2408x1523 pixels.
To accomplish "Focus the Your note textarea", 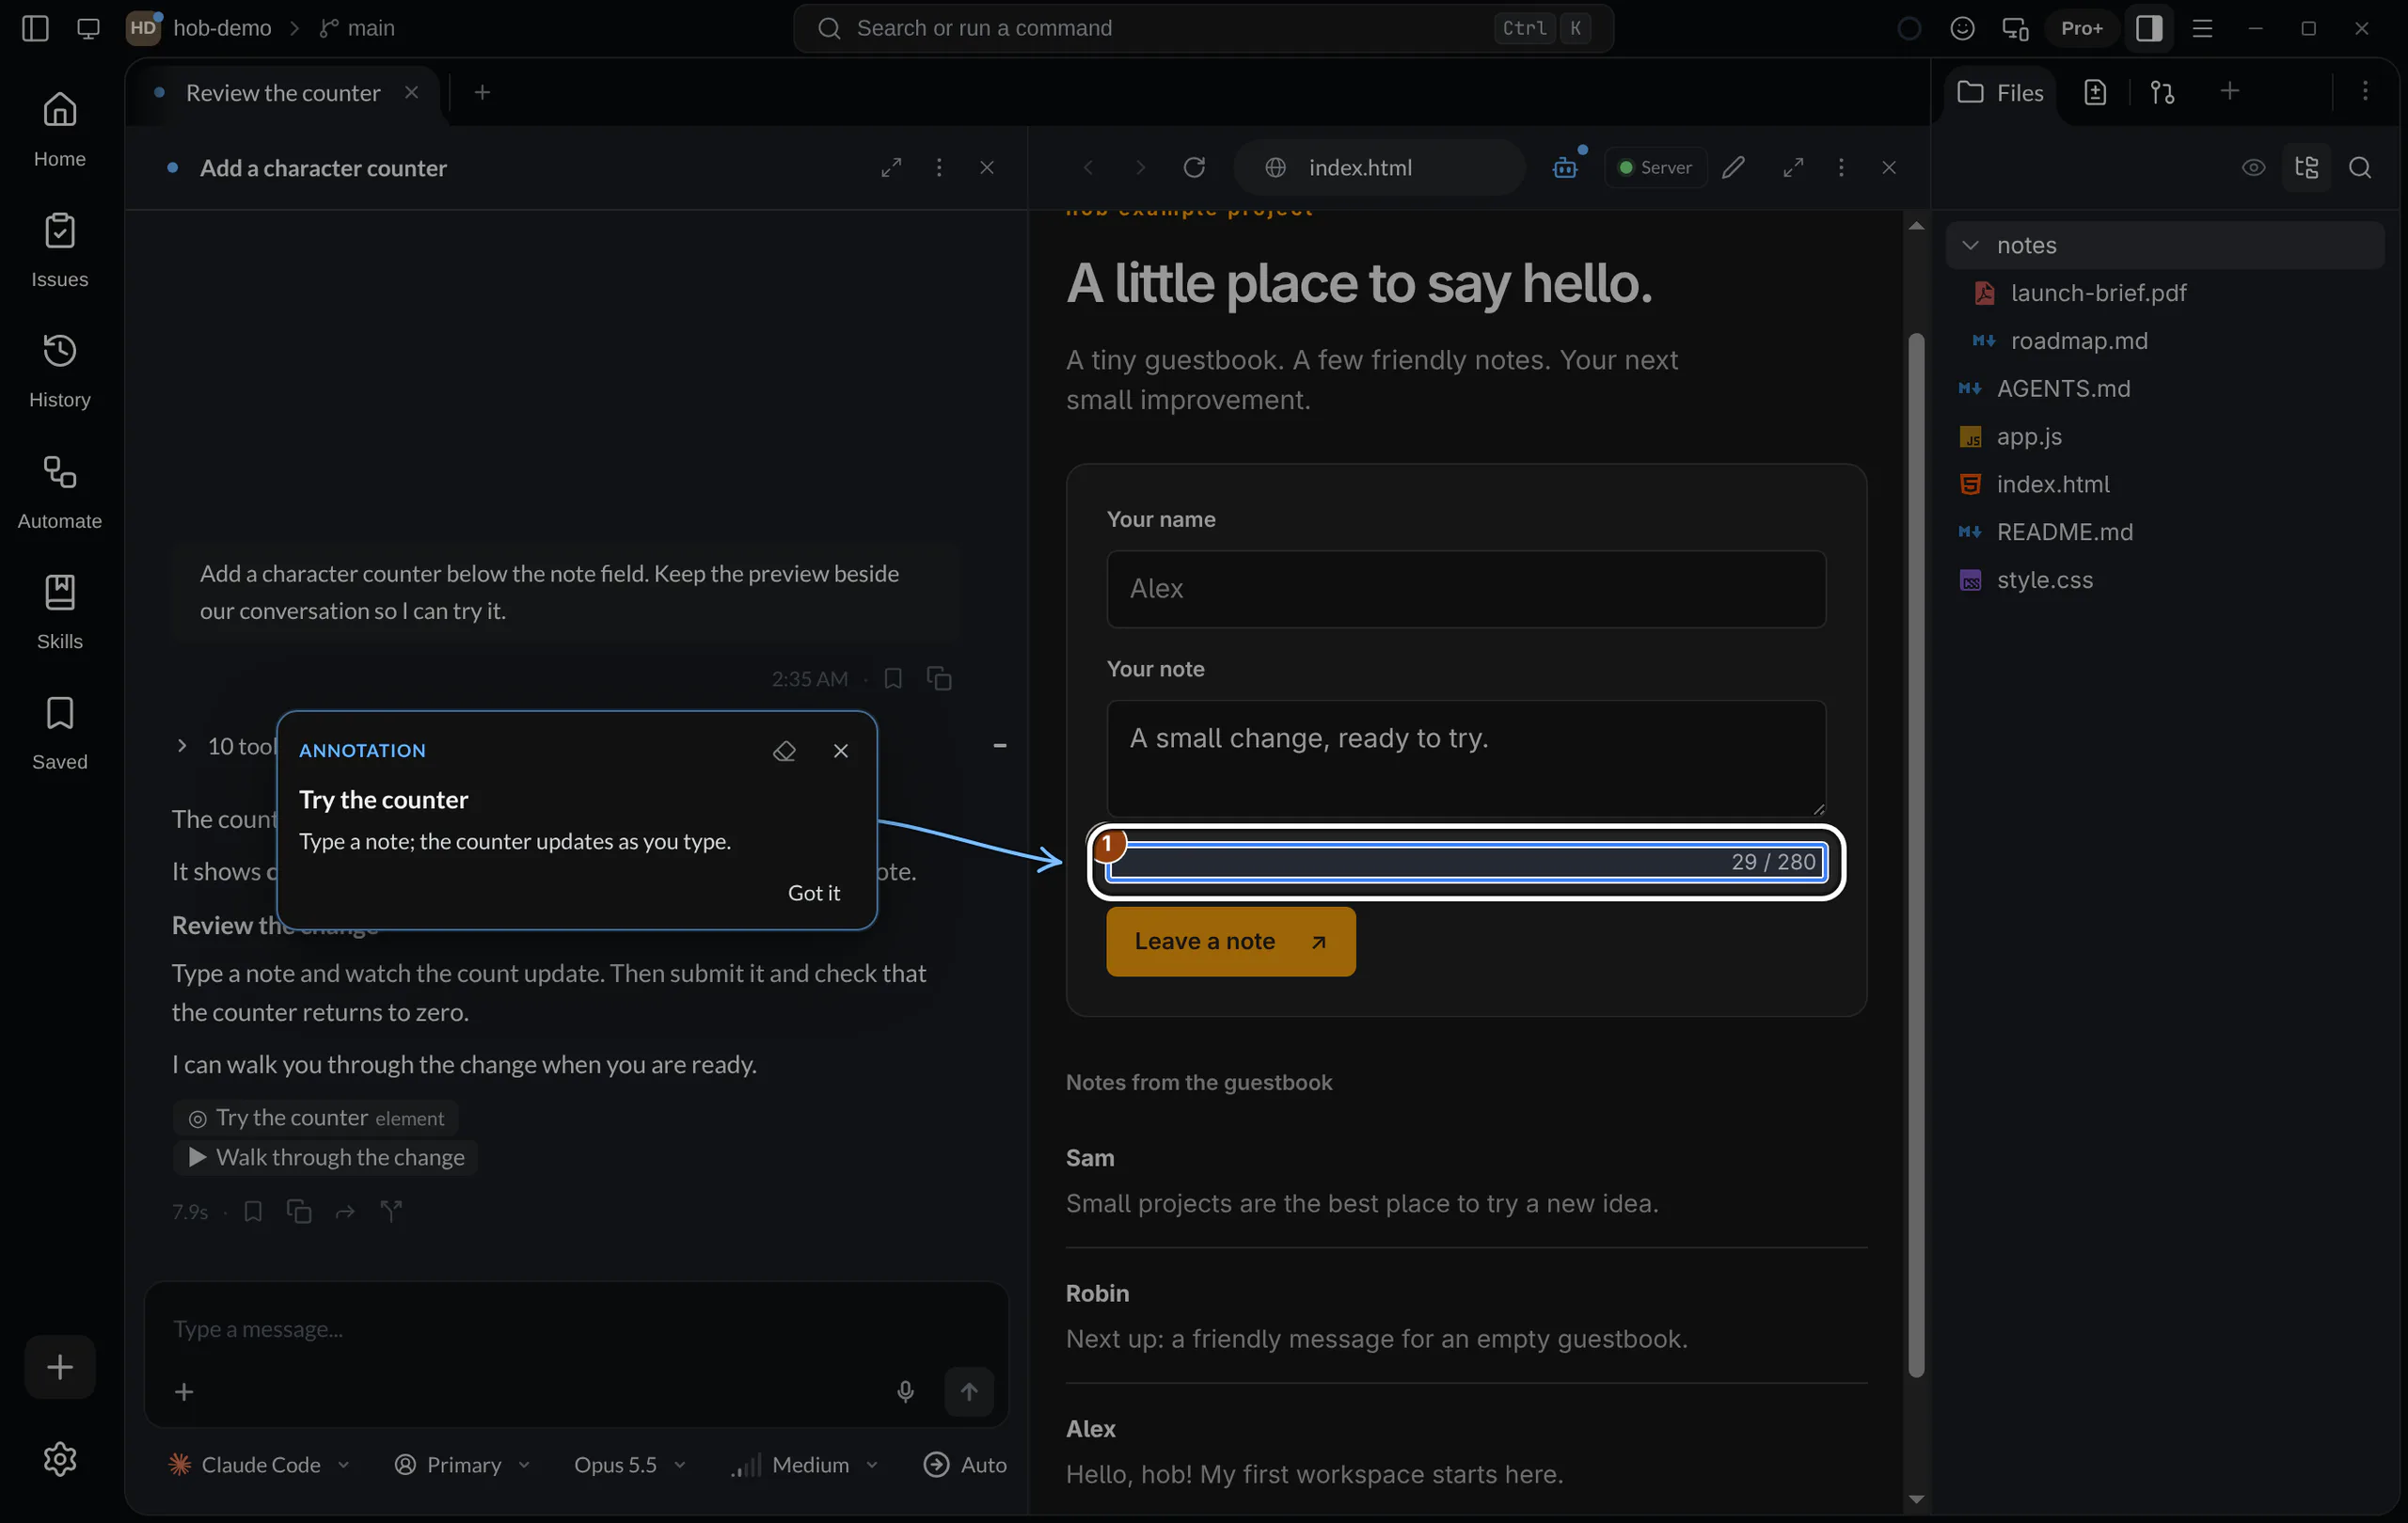I will [1466, 759].
